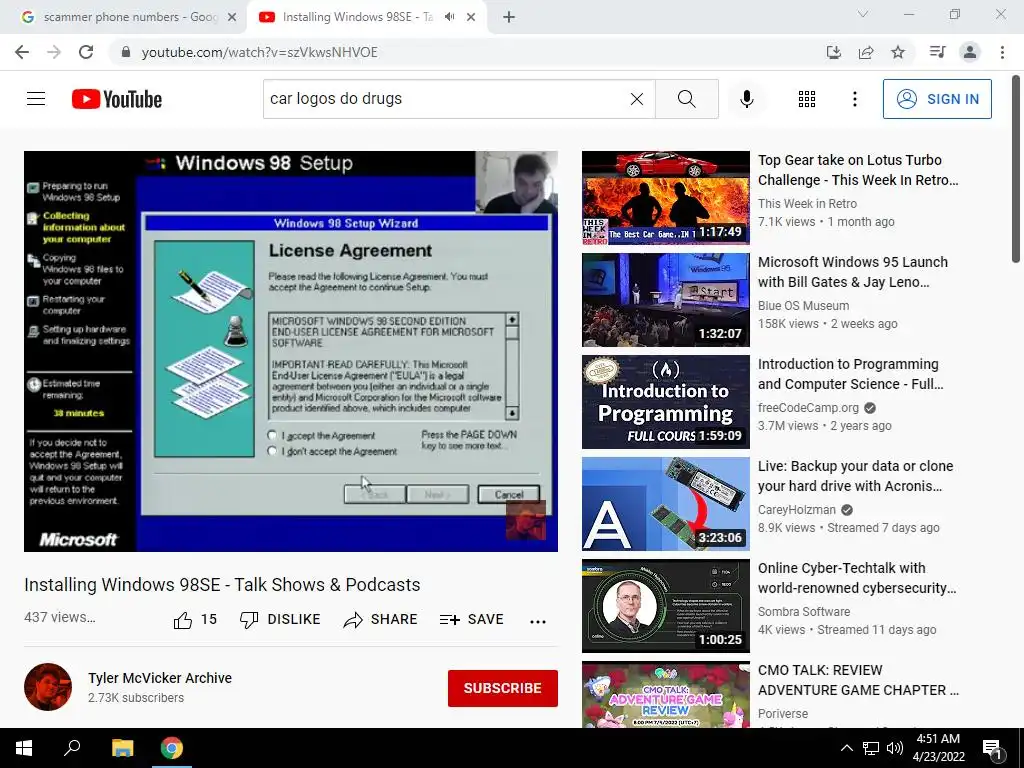Mute the tab via its speaker icon

[x=449, y=17]
